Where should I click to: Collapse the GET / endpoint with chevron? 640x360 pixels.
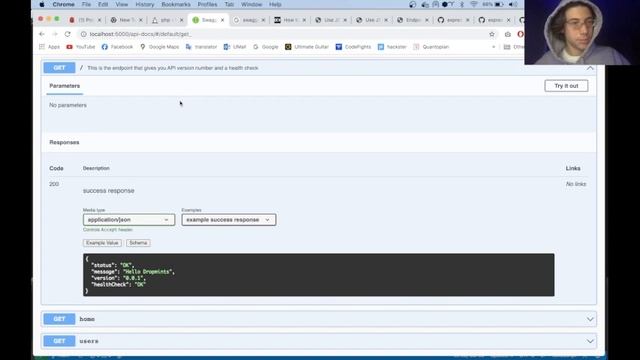(x=590, y=68)
